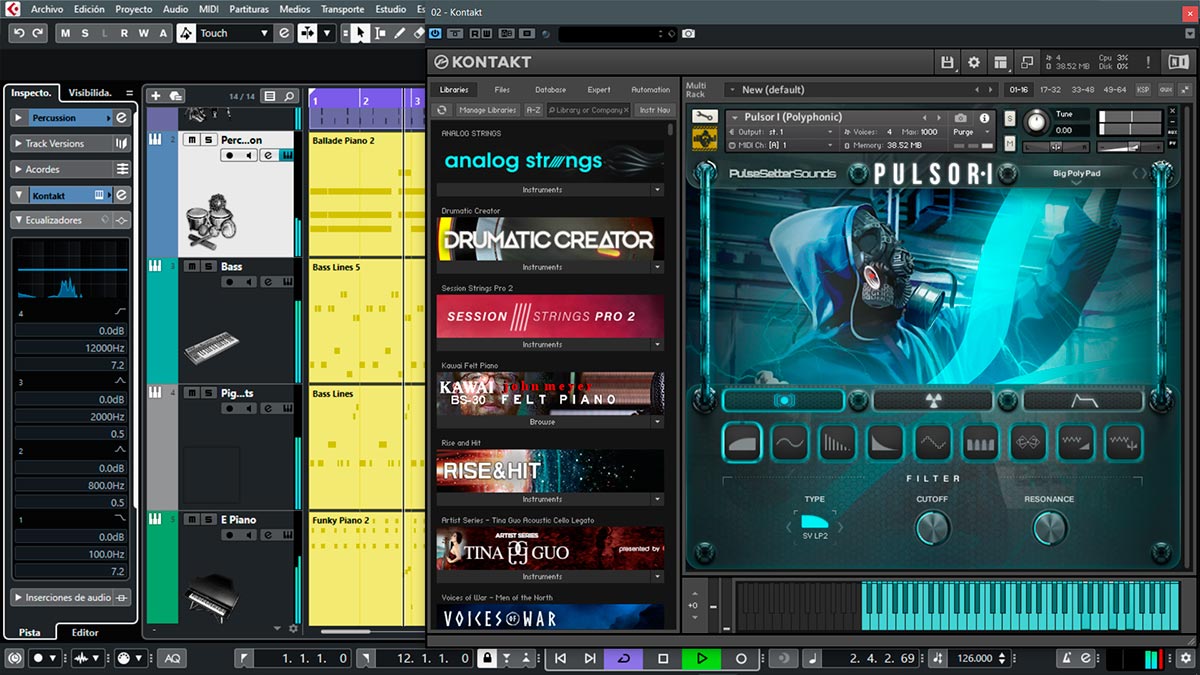Click the Library or Company search field

pos(589,110)
